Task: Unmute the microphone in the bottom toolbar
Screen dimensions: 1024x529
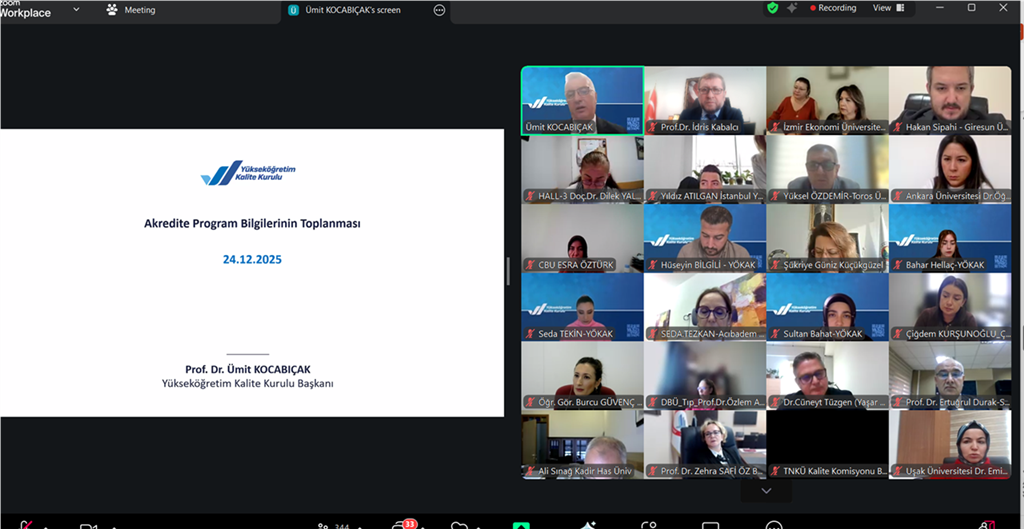Action: [27, 525]
